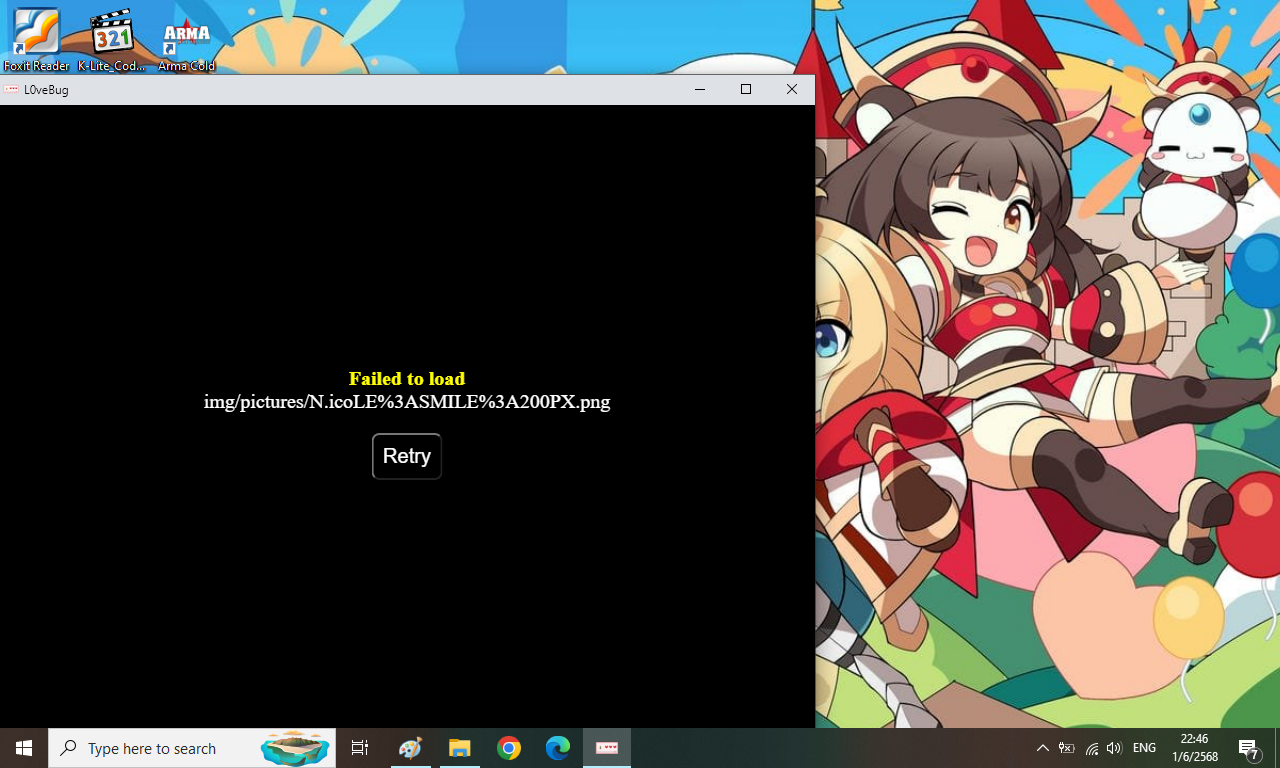The image size is (1280, 768).
Task: Click the img/pictures file path text
Action: click(407, 402)
